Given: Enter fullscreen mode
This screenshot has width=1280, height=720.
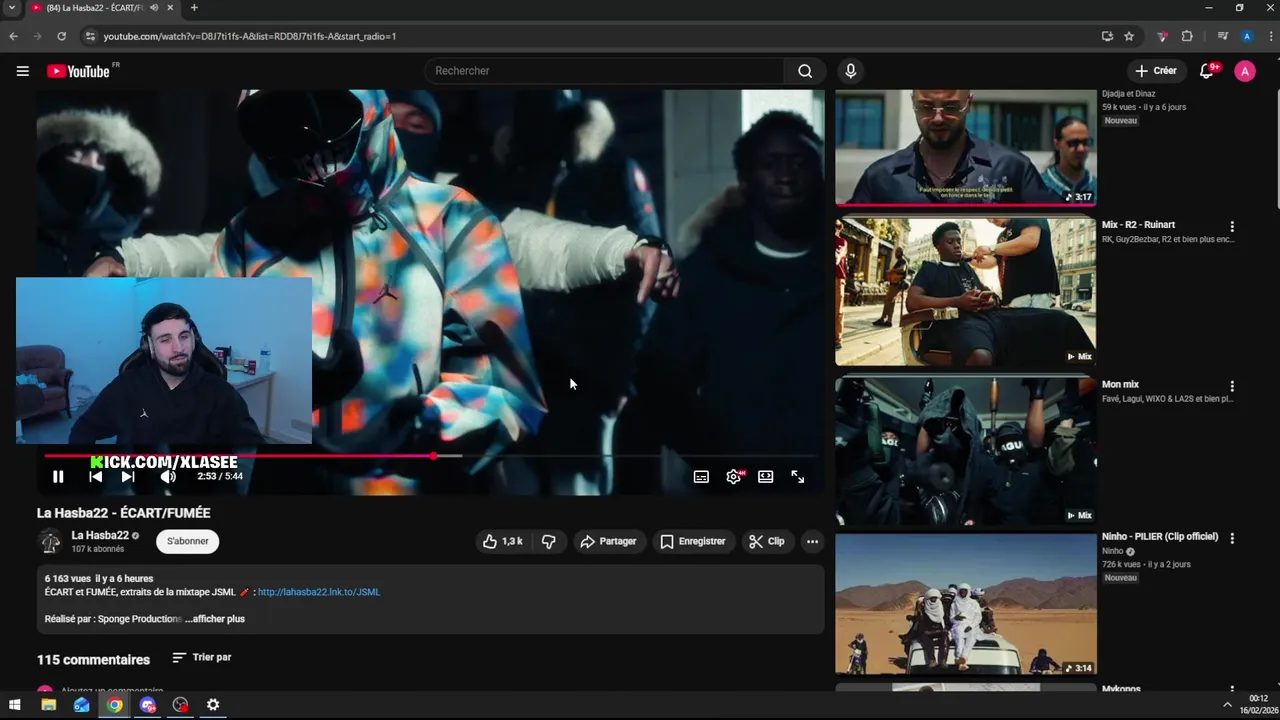Looking at the screenshot, I should (798, 477).
